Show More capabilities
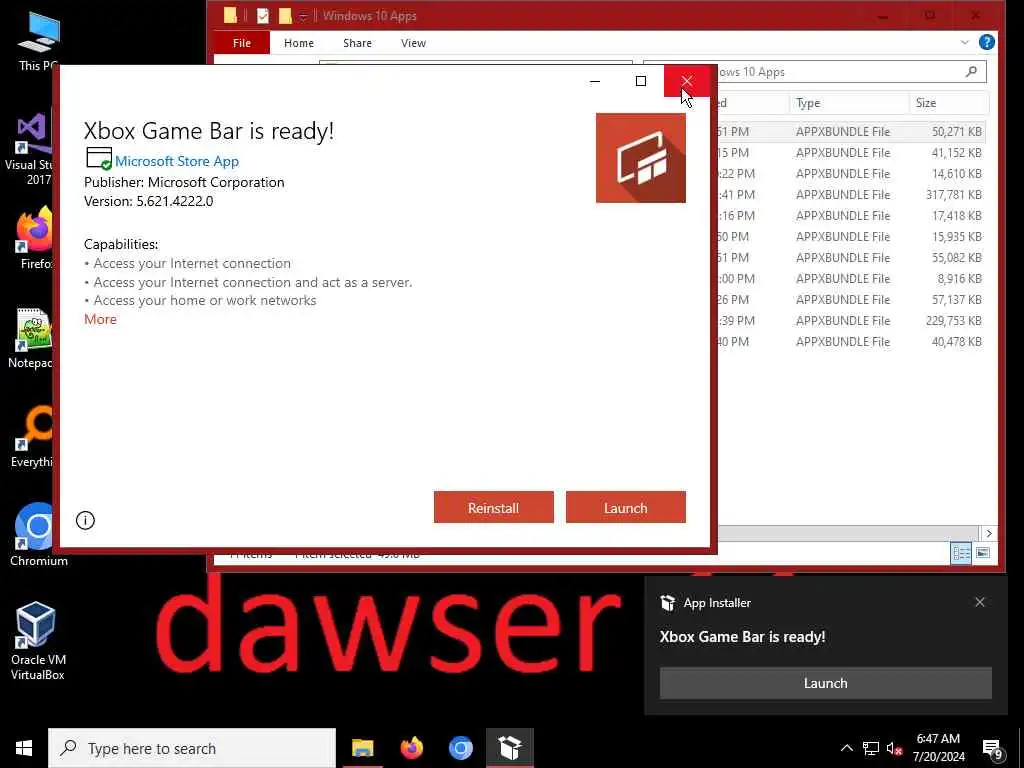The image size is (1024, 768). pos(101,319)
